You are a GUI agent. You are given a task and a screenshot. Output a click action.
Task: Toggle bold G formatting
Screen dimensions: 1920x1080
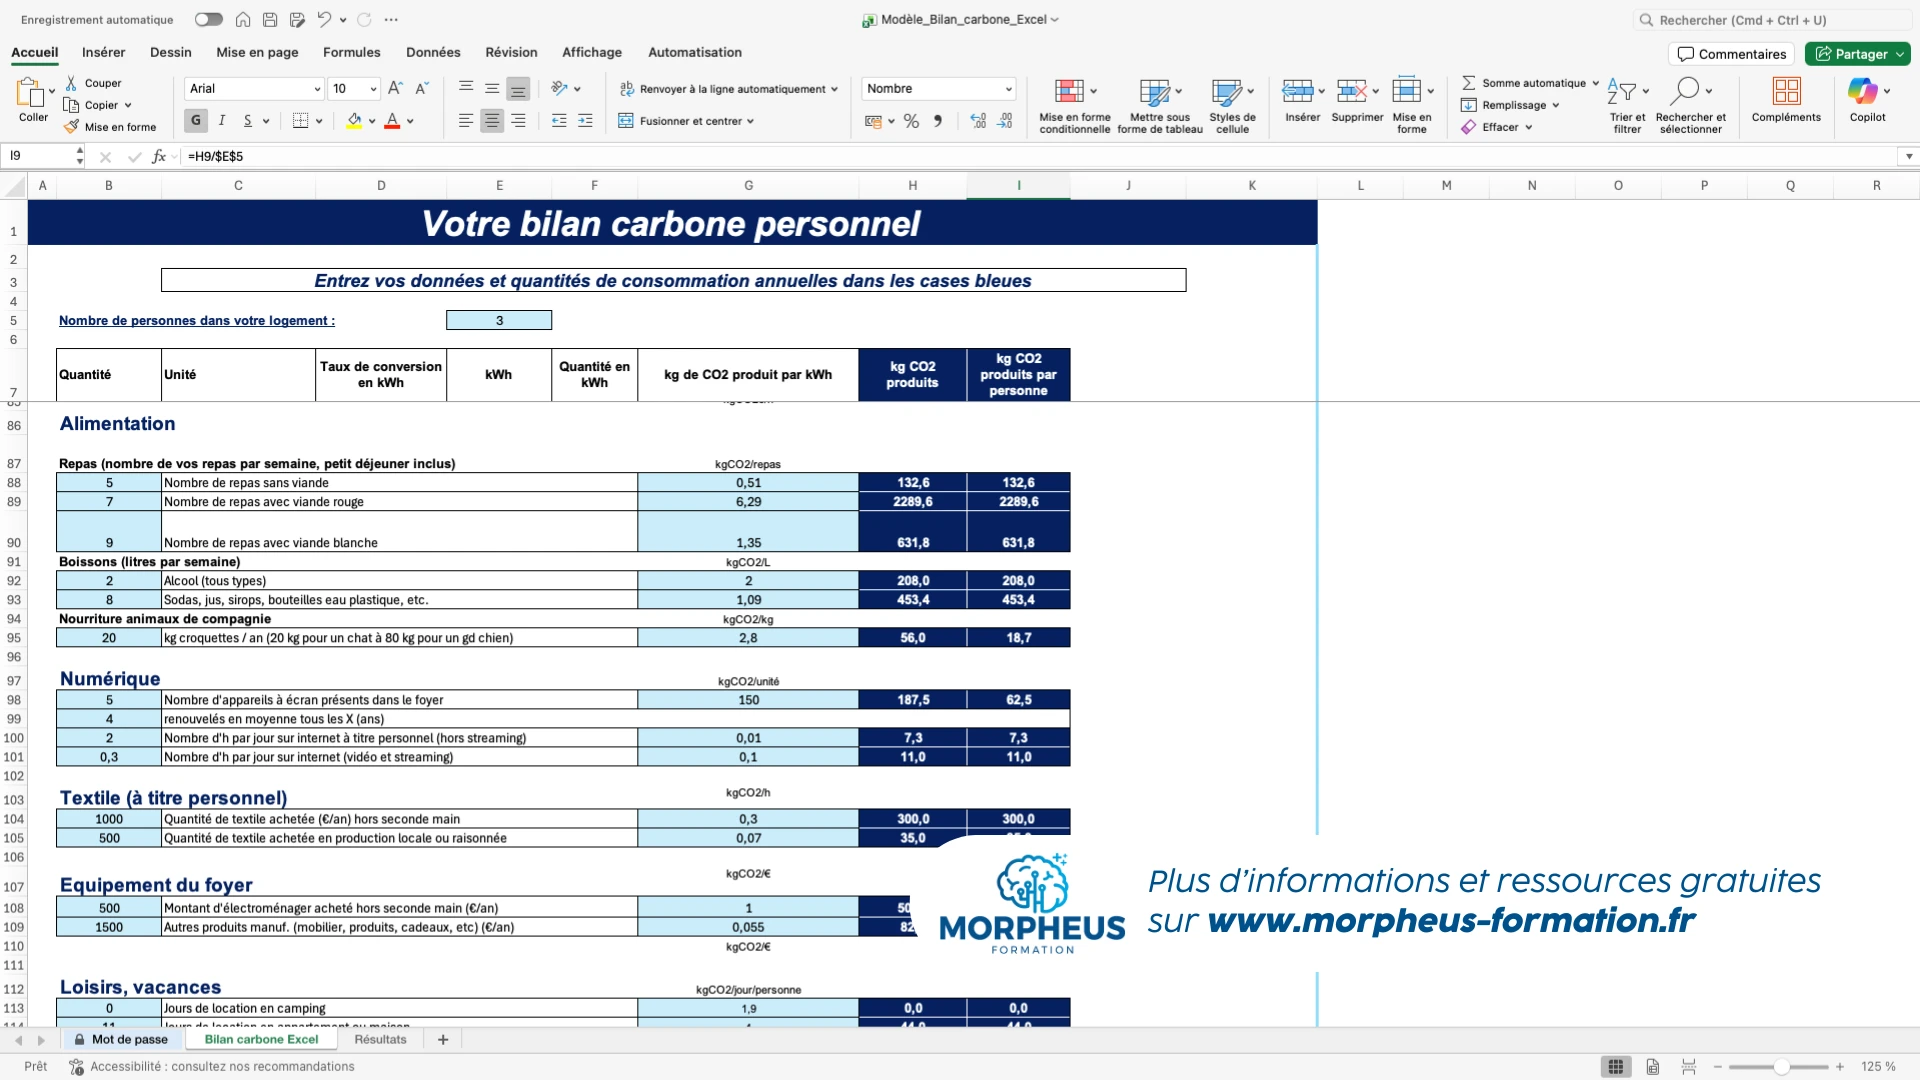[x=196, y=121]
